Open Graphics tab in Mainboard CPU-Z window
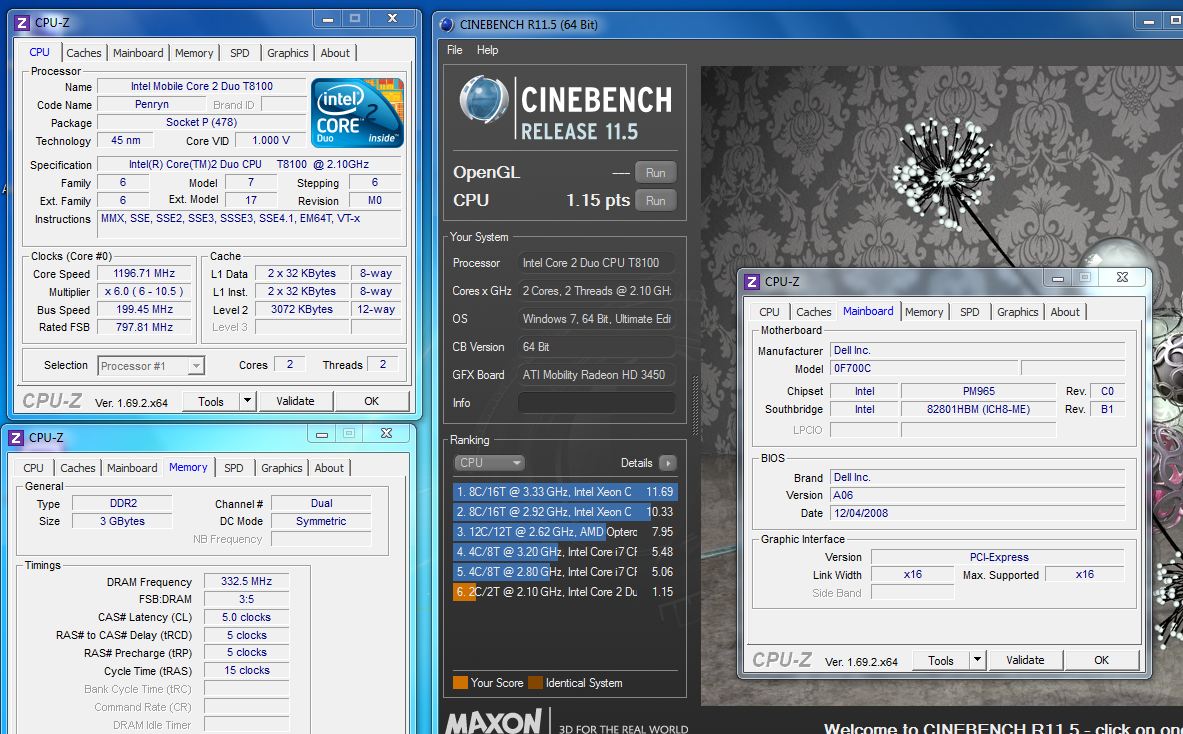The height and width of the screenshot is (734, 1183). (x=1017, y=312)
